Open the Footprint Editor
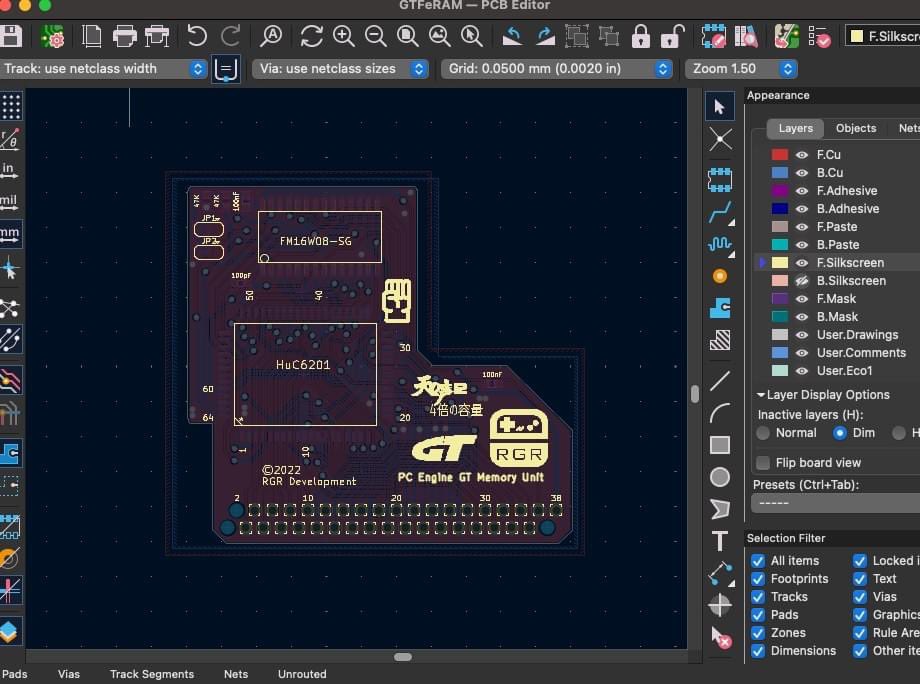 tap(713, 36)
